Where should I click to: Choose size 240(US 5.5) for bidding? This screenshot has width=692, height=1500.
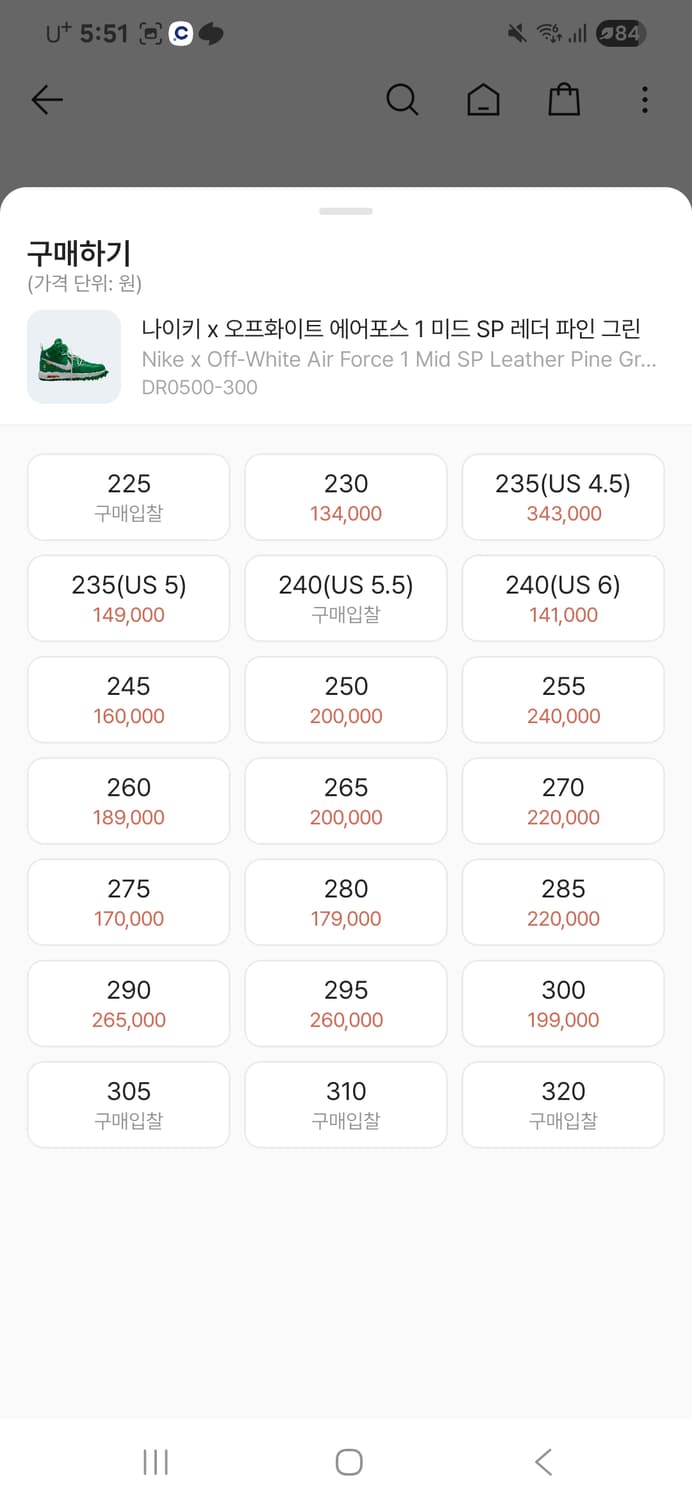345,598
